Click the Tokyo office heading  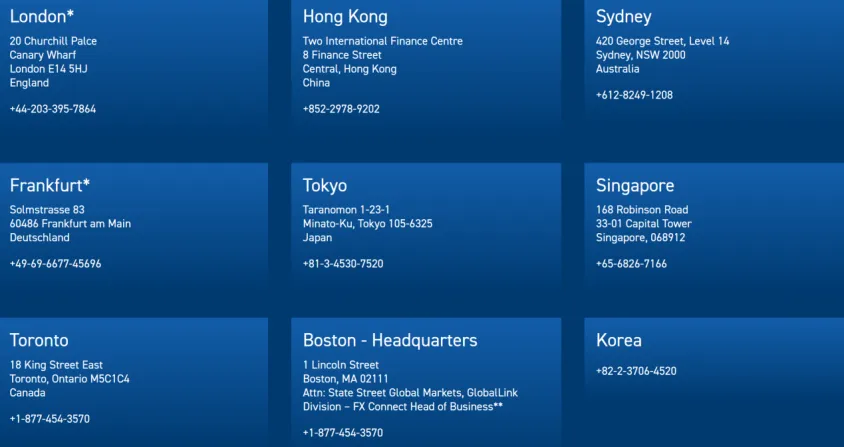[x=325, y=186]
